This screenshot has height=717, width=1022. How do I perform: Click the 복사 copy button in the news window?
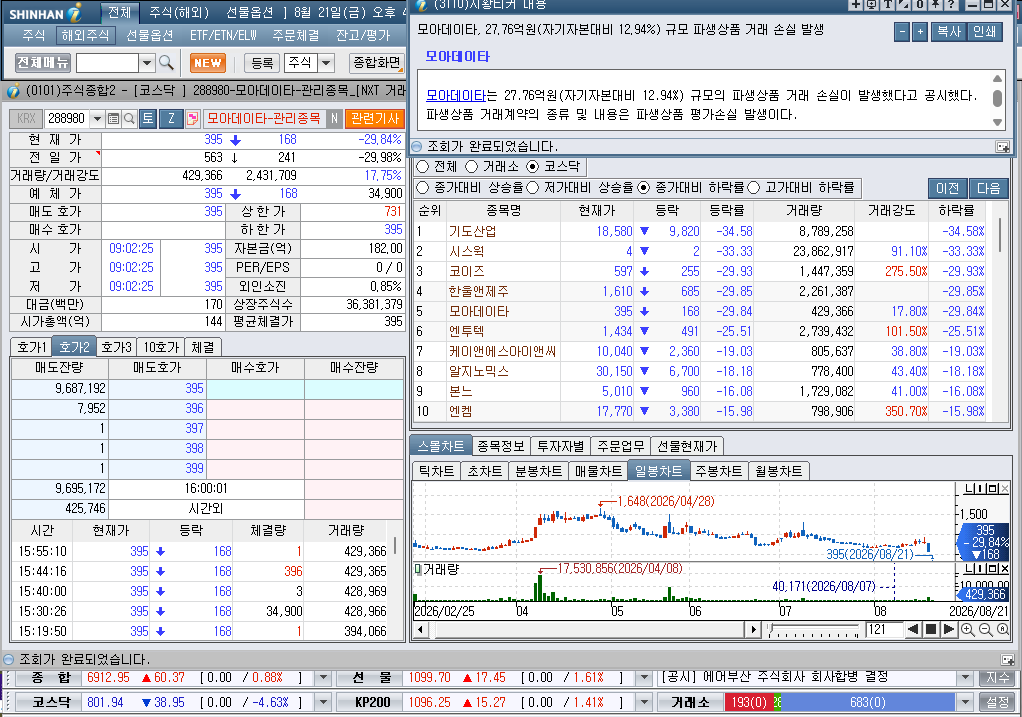point(949,32)
